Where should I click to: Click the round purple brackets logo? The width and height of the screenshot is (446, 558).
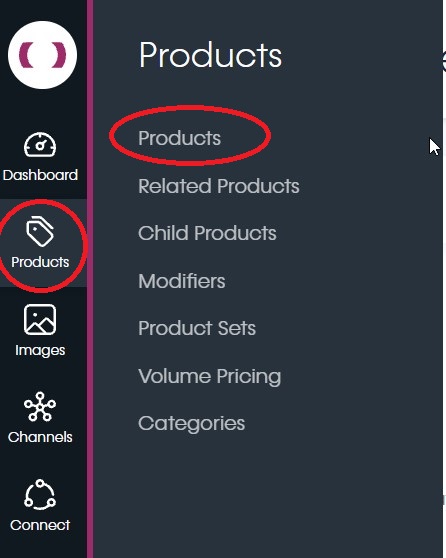[42, 55]
